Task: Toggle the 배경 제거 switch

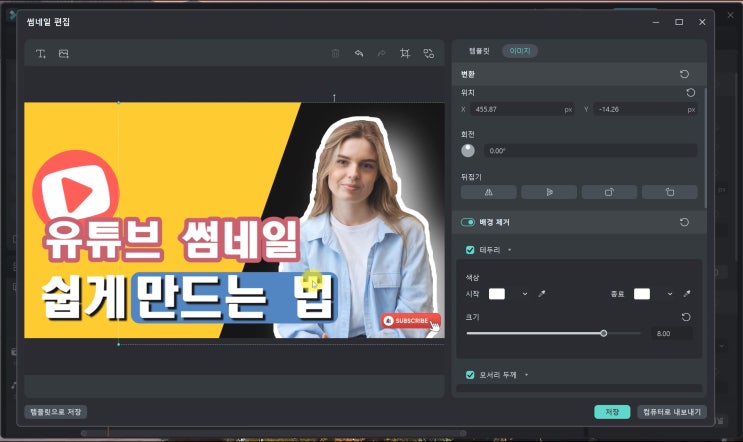Action: tap(468, 222)
